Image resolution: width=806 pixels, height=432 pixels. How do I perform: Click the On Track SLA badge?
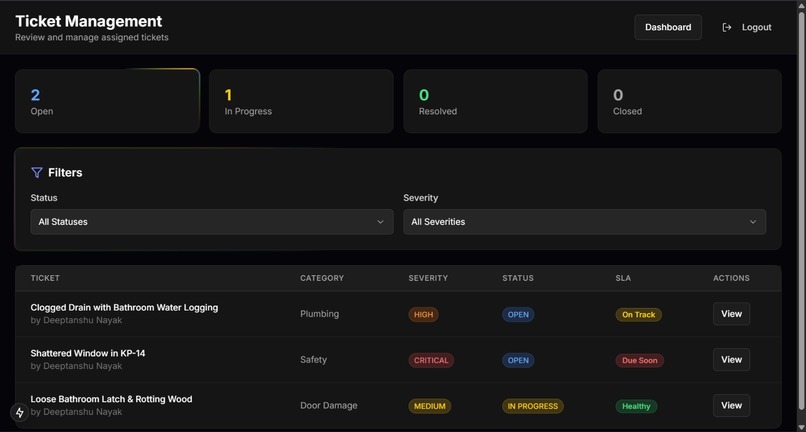click(638, 315)
